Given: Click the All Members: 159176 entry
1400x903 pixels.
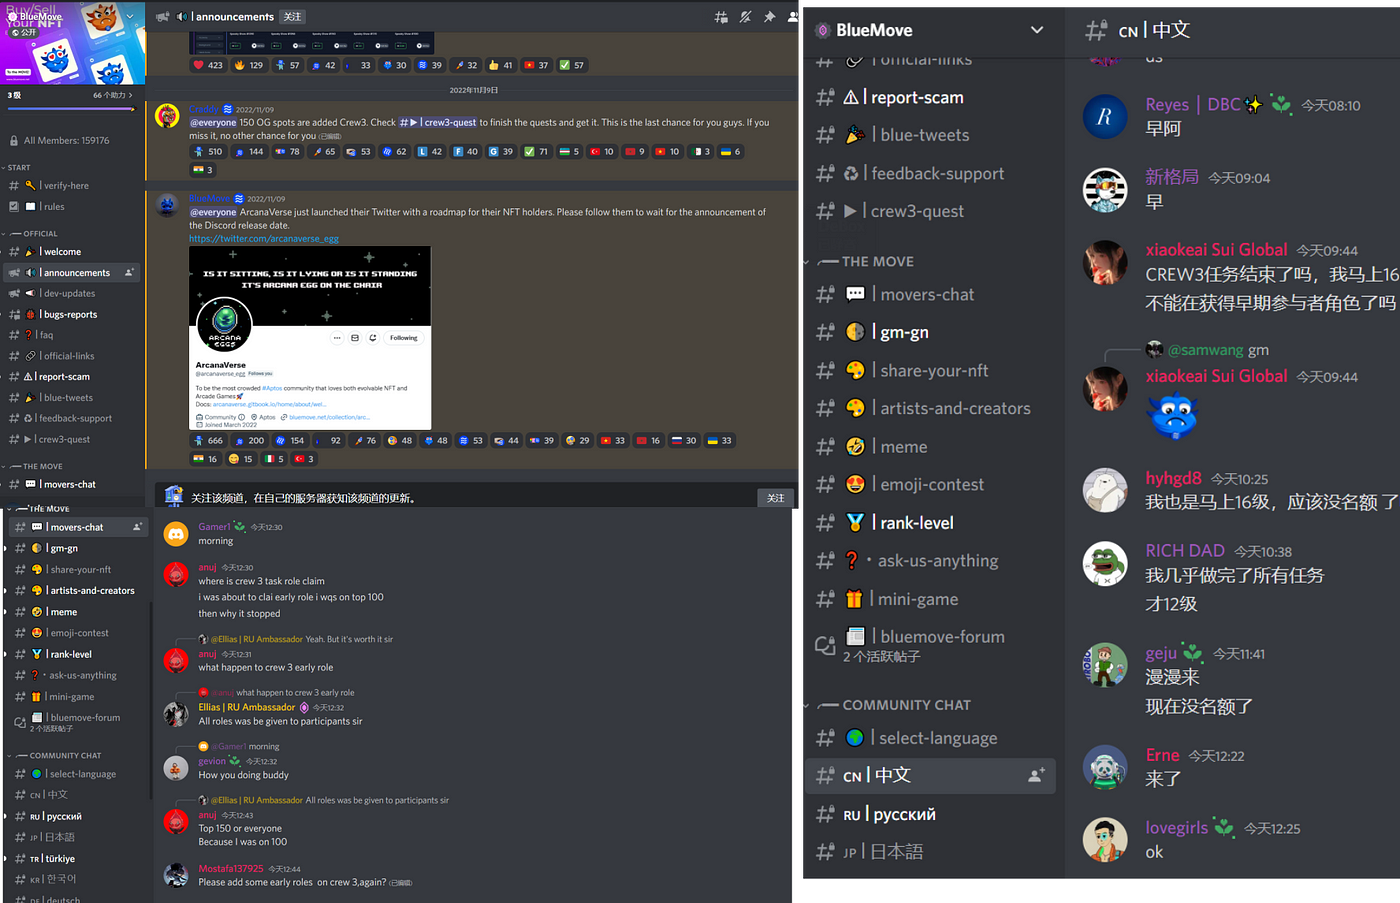Looking at the screenshot, I should pos(66,141).
